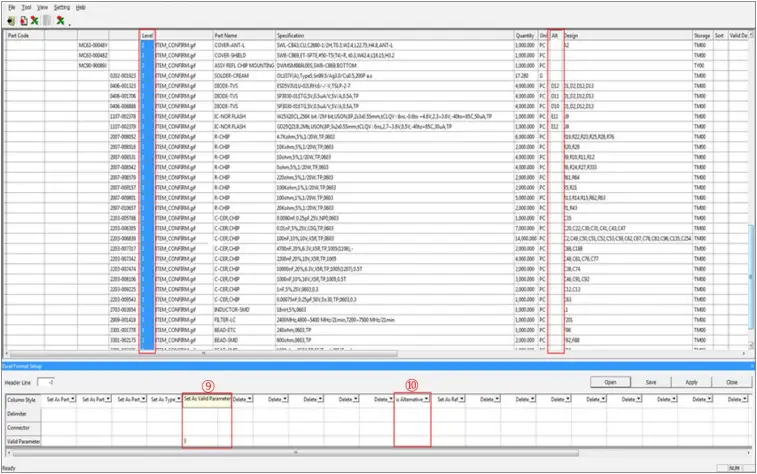Select part code 2909-001418 cell
This screenshot has height=474, width=757.
[123, 320]
